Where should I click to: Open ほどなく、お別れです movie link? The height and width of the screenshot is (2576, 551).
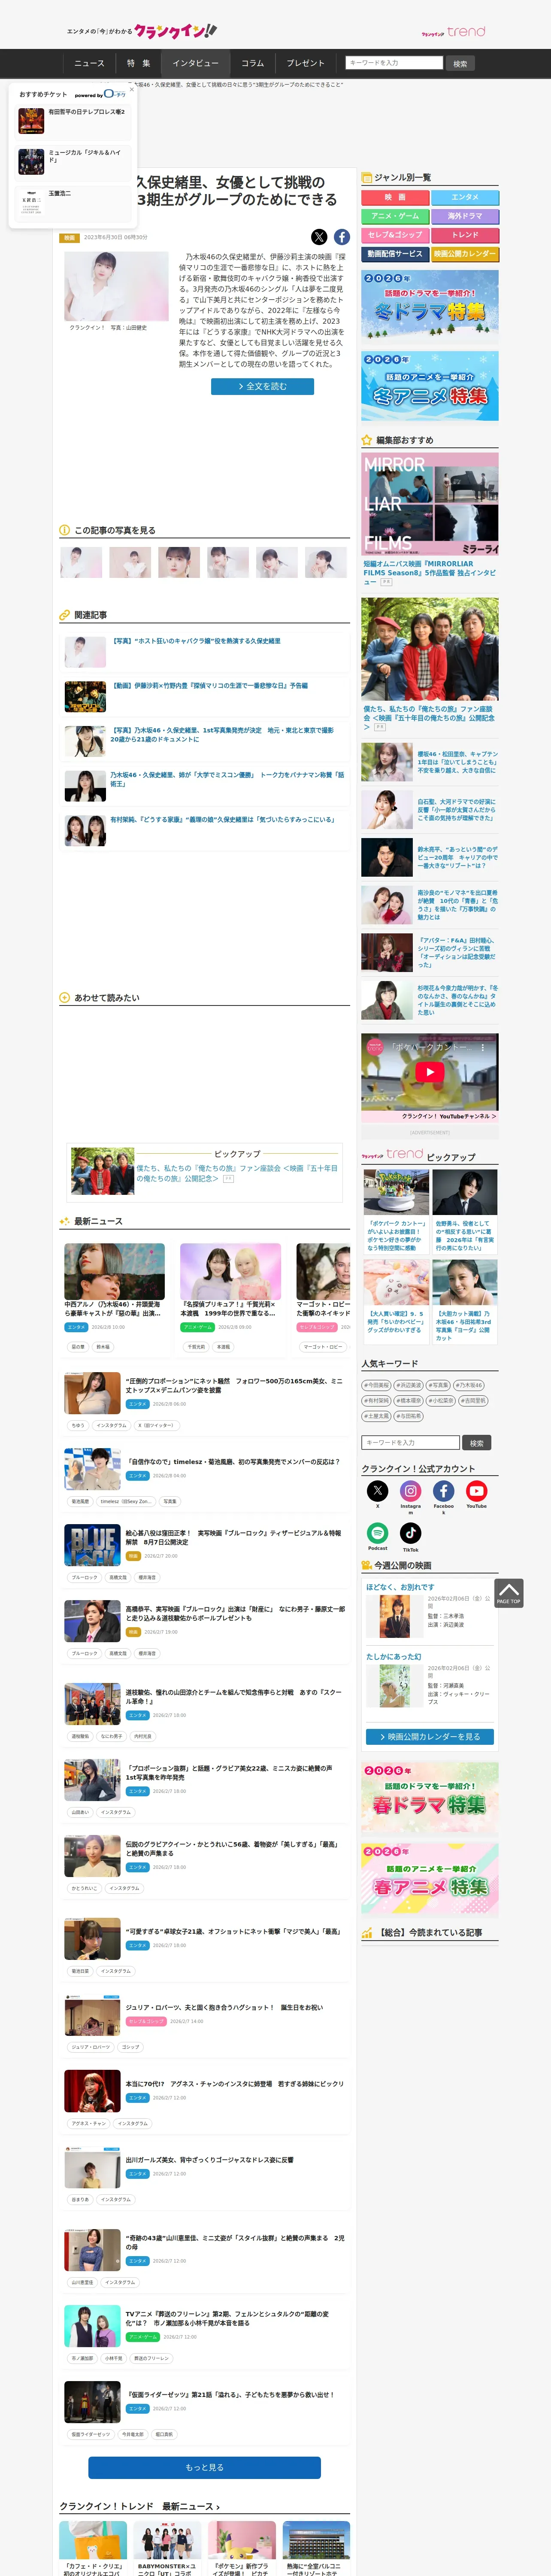(x=400, y=1587)
